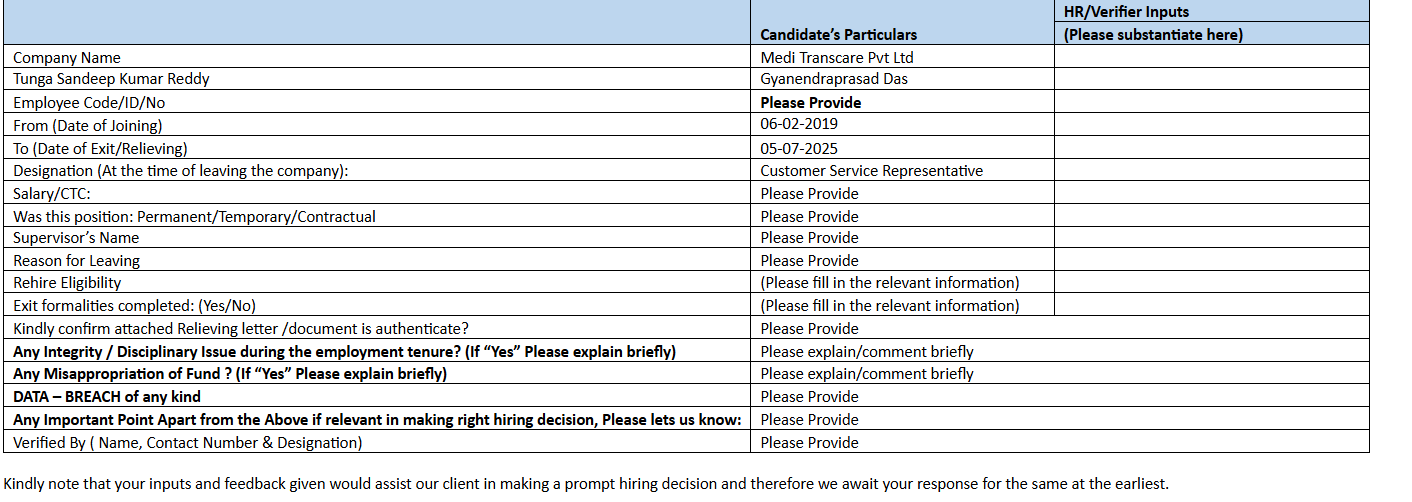Viewport: 1412px width, 502px height.
Task: Click the empty HR input cell for Company Name
Action: (1211, 58)
